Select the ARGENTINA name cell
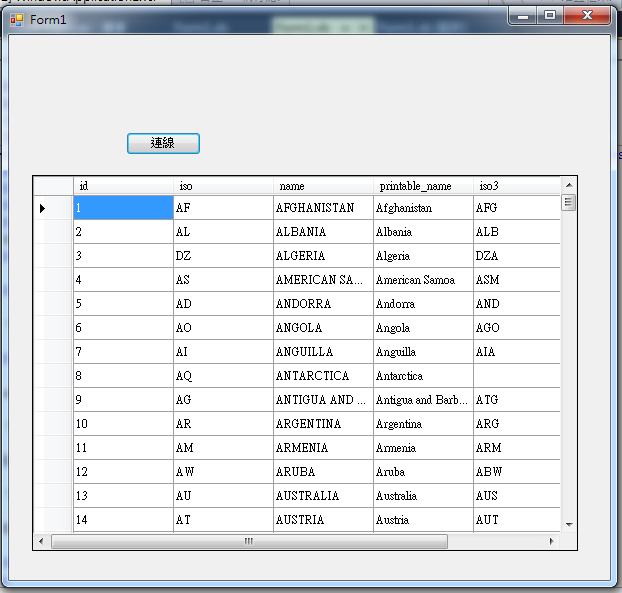The height and width of the screenshot is (593, 622). [323, 424]
